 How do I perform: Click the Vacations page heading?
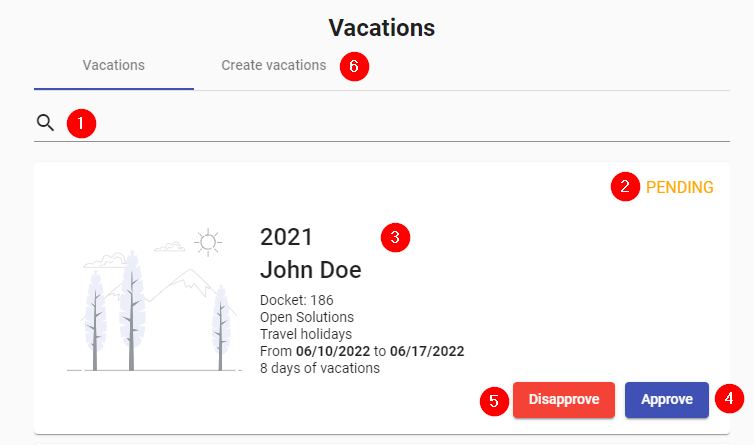(x=381, y=27)
